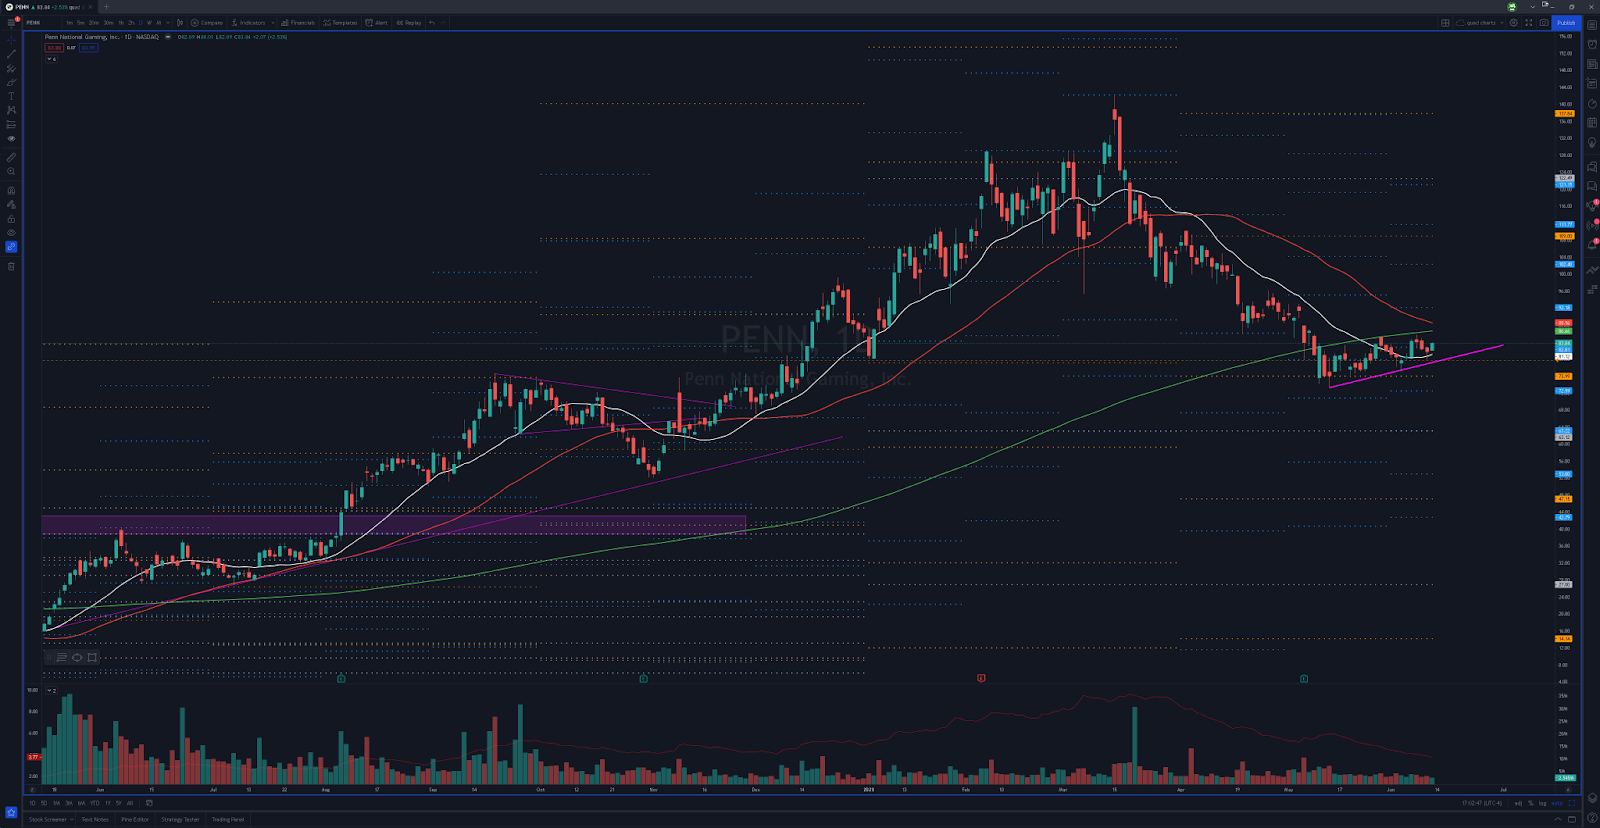Image resolution: width=1600 pixels, height=828 pixels.
Task: Switch to the W weekly timeframe
Action: [x=149, y=22]
